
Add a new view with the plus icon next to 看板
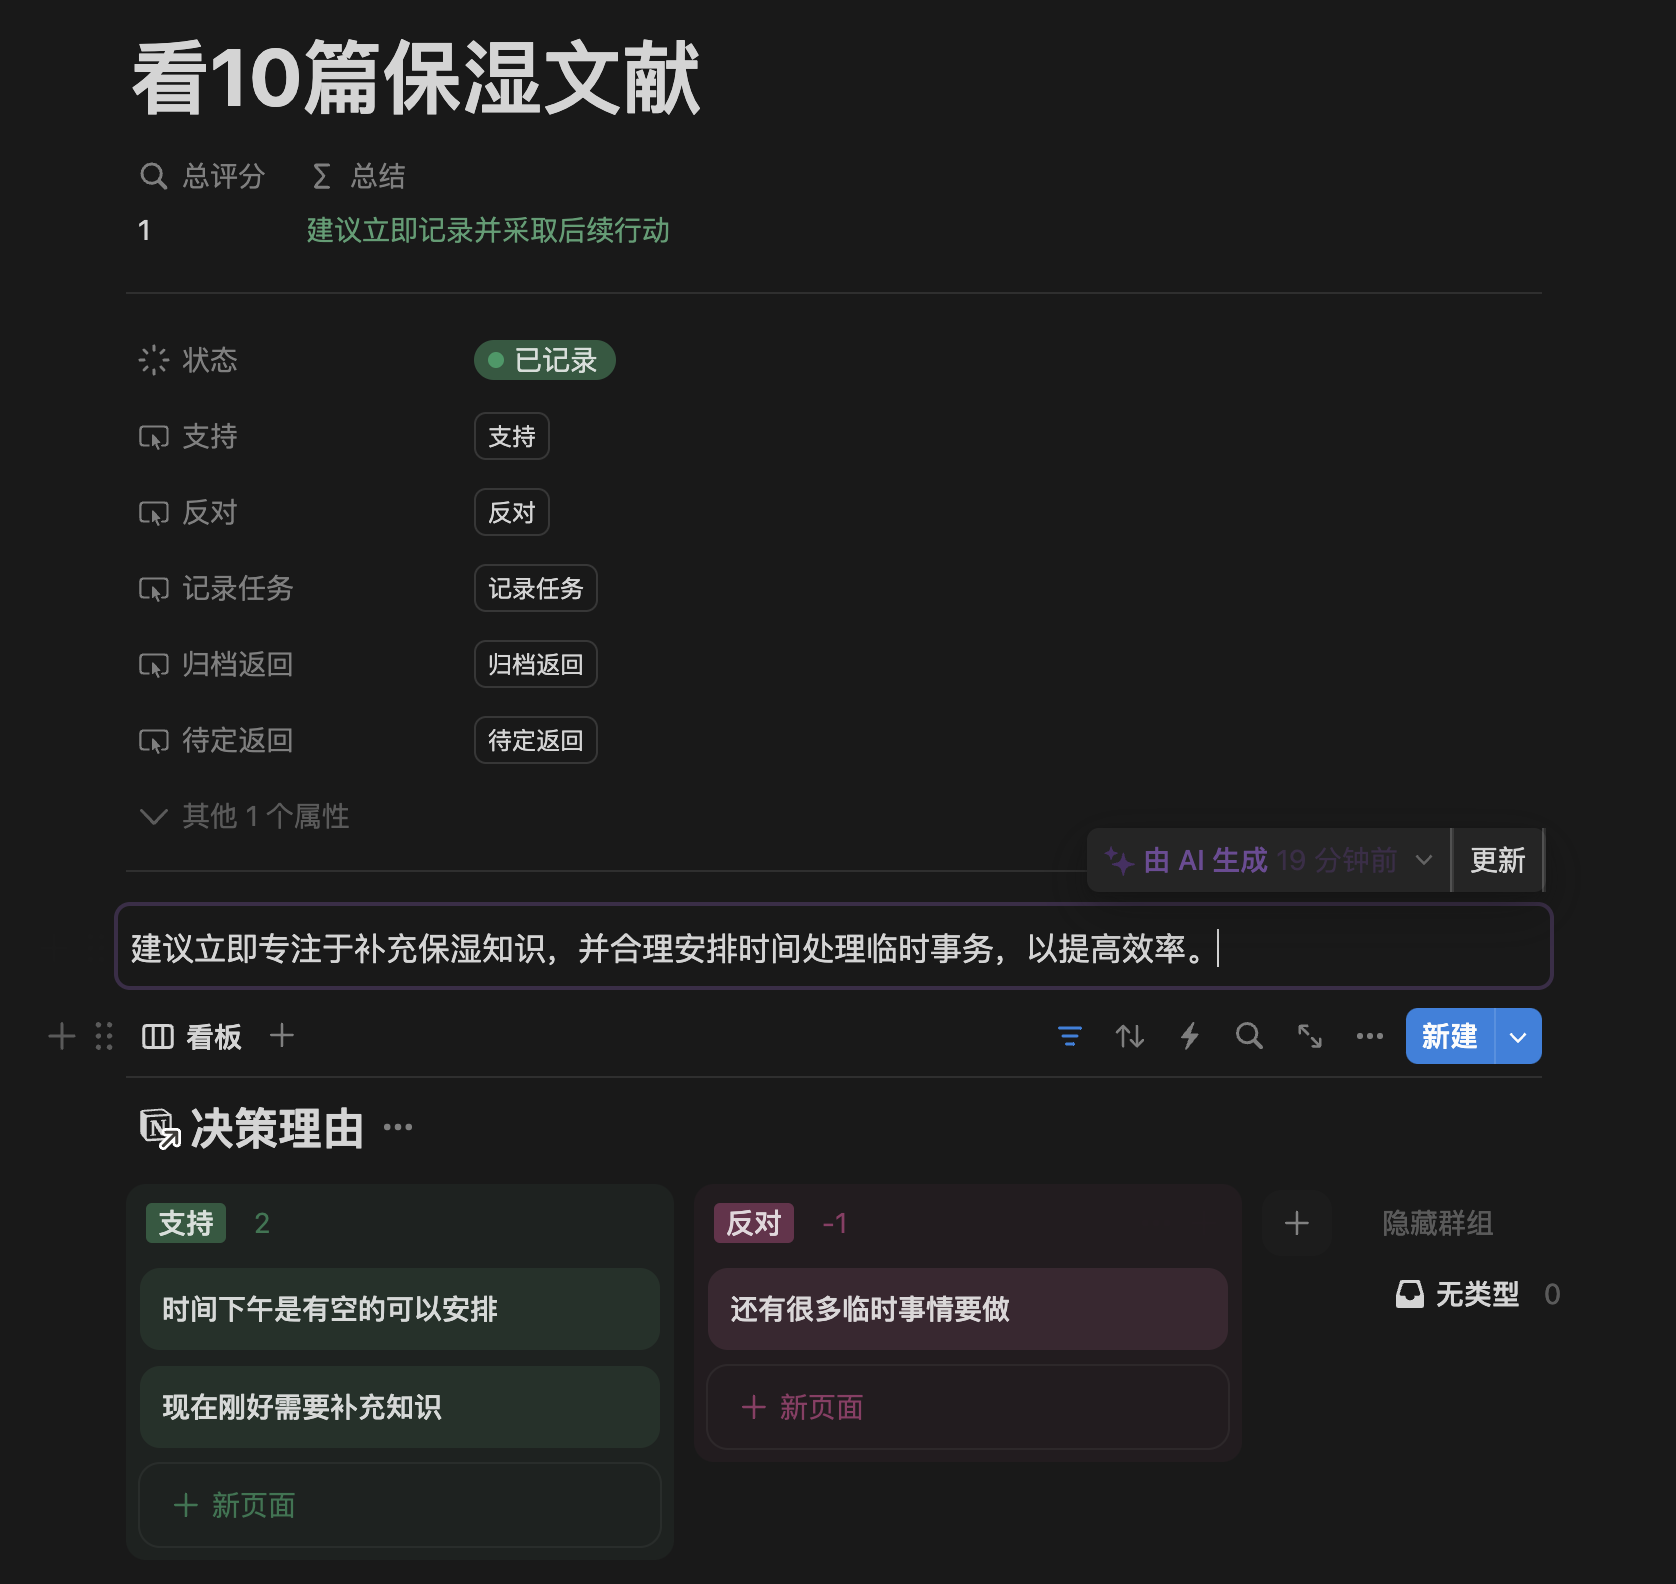click(282, 1036)
